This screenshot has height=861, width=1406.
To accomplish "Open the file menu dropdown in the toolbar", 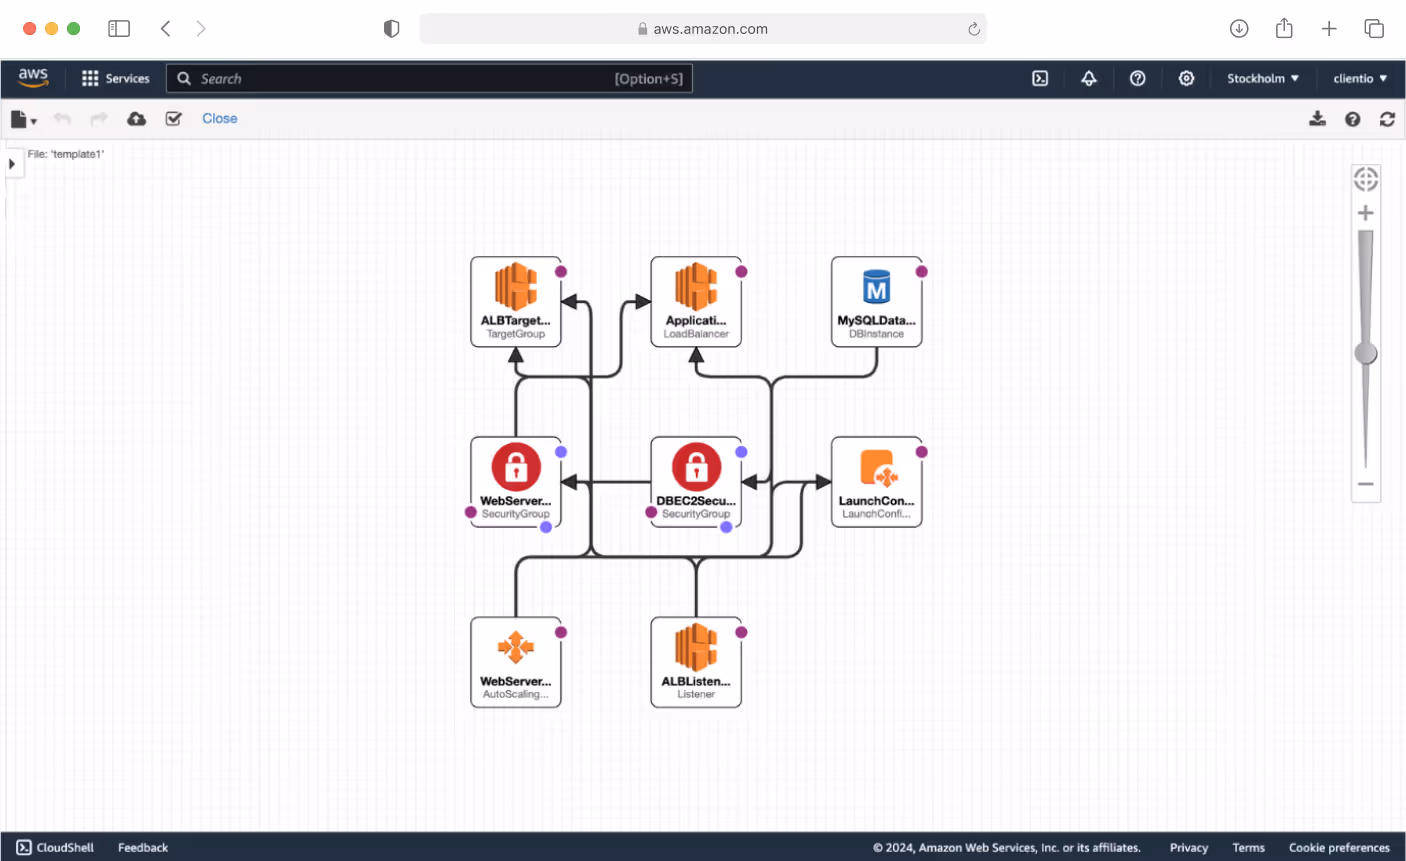I will [22, 118].
